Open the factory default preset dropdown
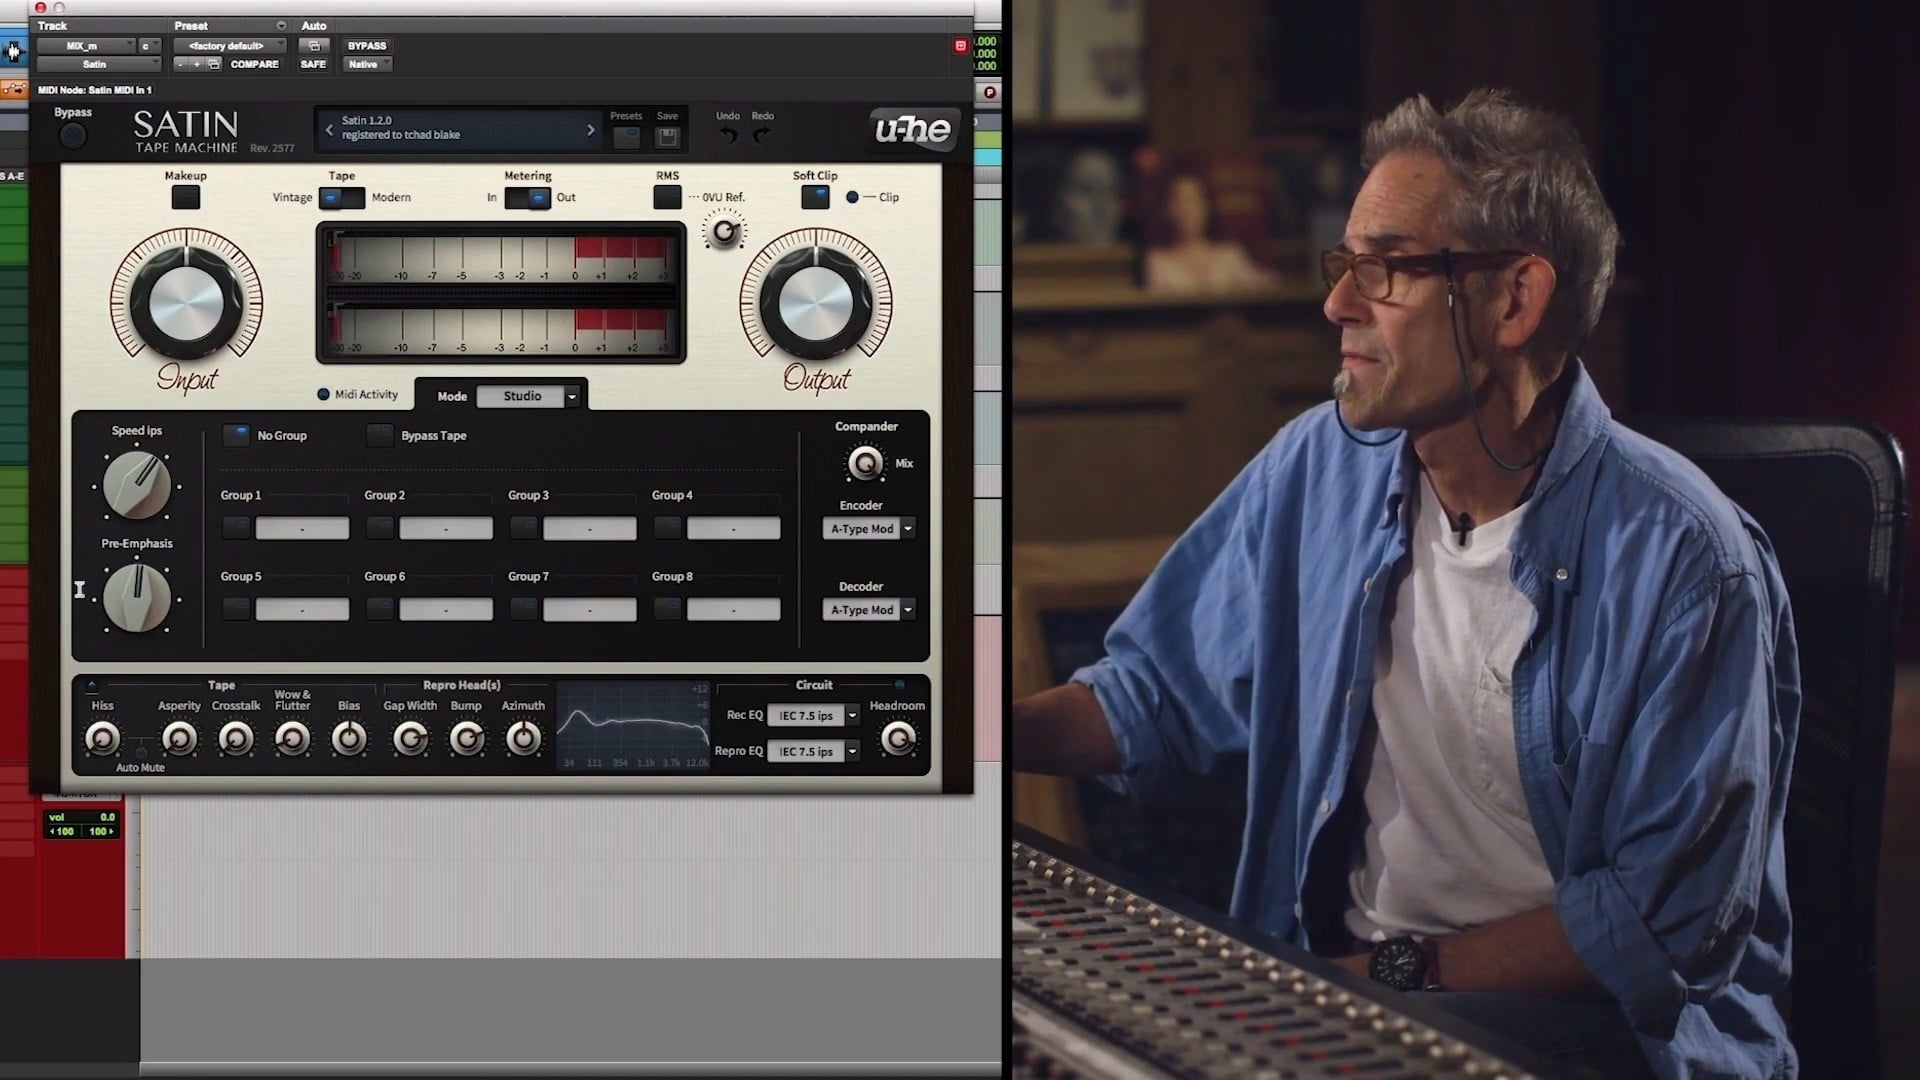The image size is (1920, 1080). [x=229, y=46]
